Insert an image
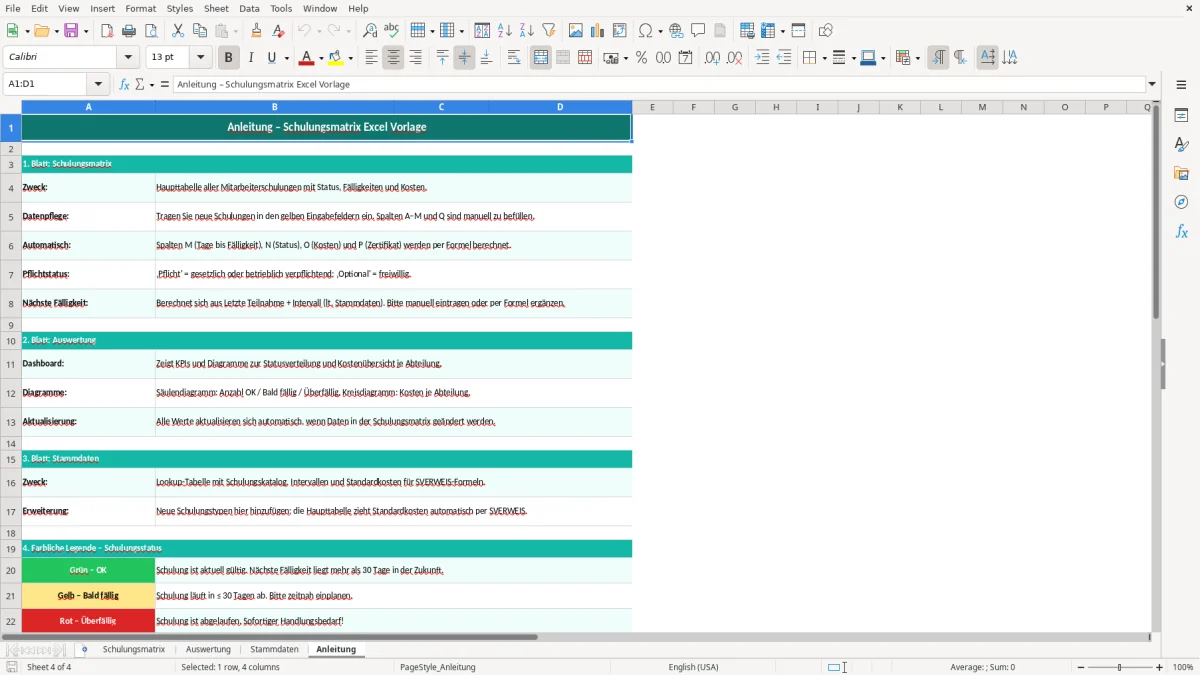 click(x=576, y=31)
